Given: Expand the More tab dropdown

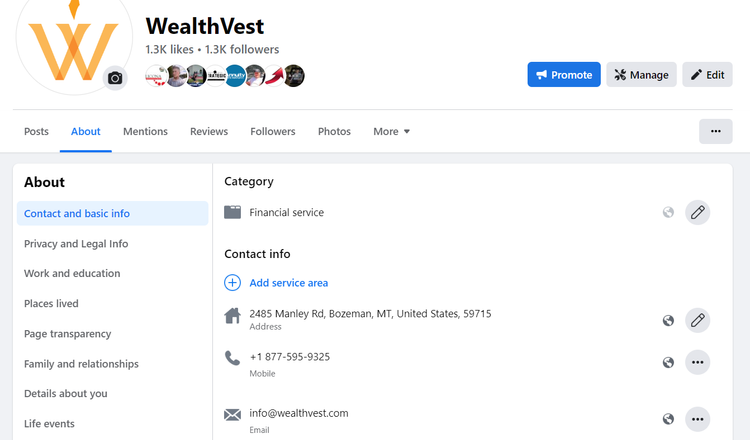Looking at the screenshot, I should (391, 132).
